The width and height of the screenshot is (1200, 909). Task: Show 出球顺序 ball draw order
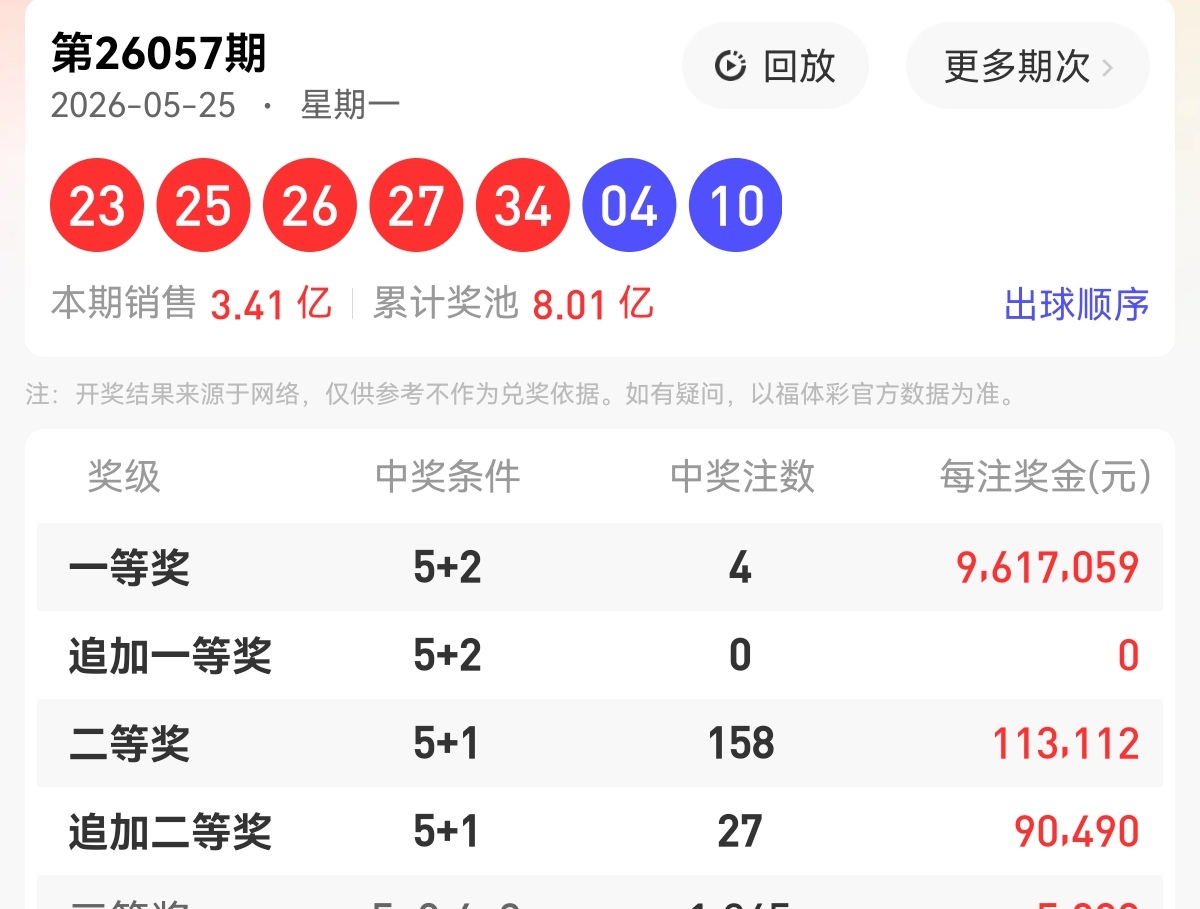click(x=1076, y=304)
